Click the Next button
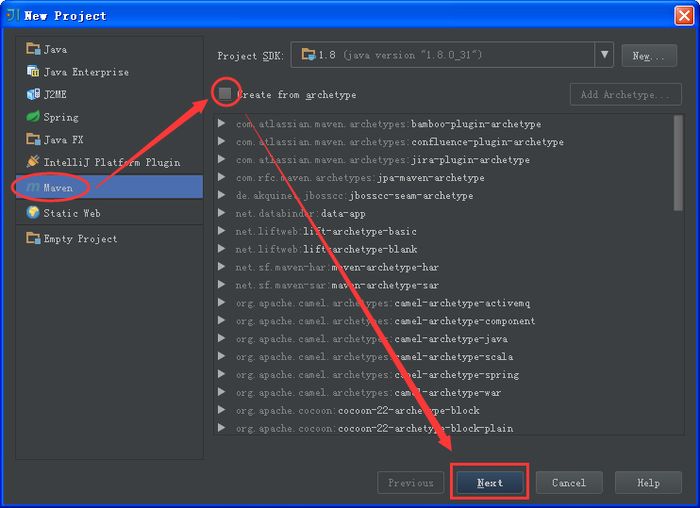This screenshot has height=508, width=700. [x=490, y=483]
